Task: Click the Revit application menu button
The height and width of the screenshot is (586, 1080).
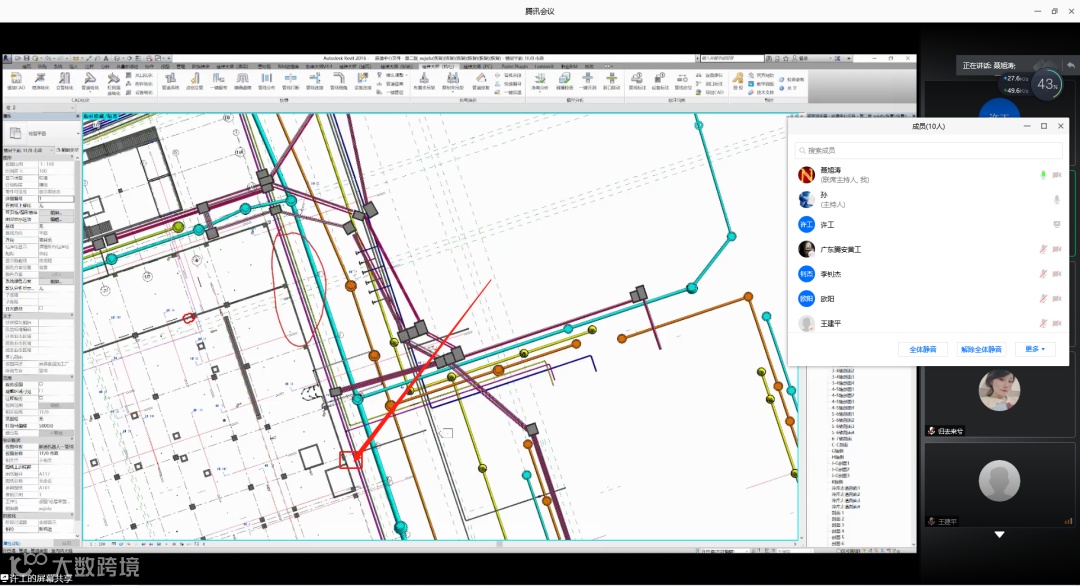Action: click(x=7, y=59)
